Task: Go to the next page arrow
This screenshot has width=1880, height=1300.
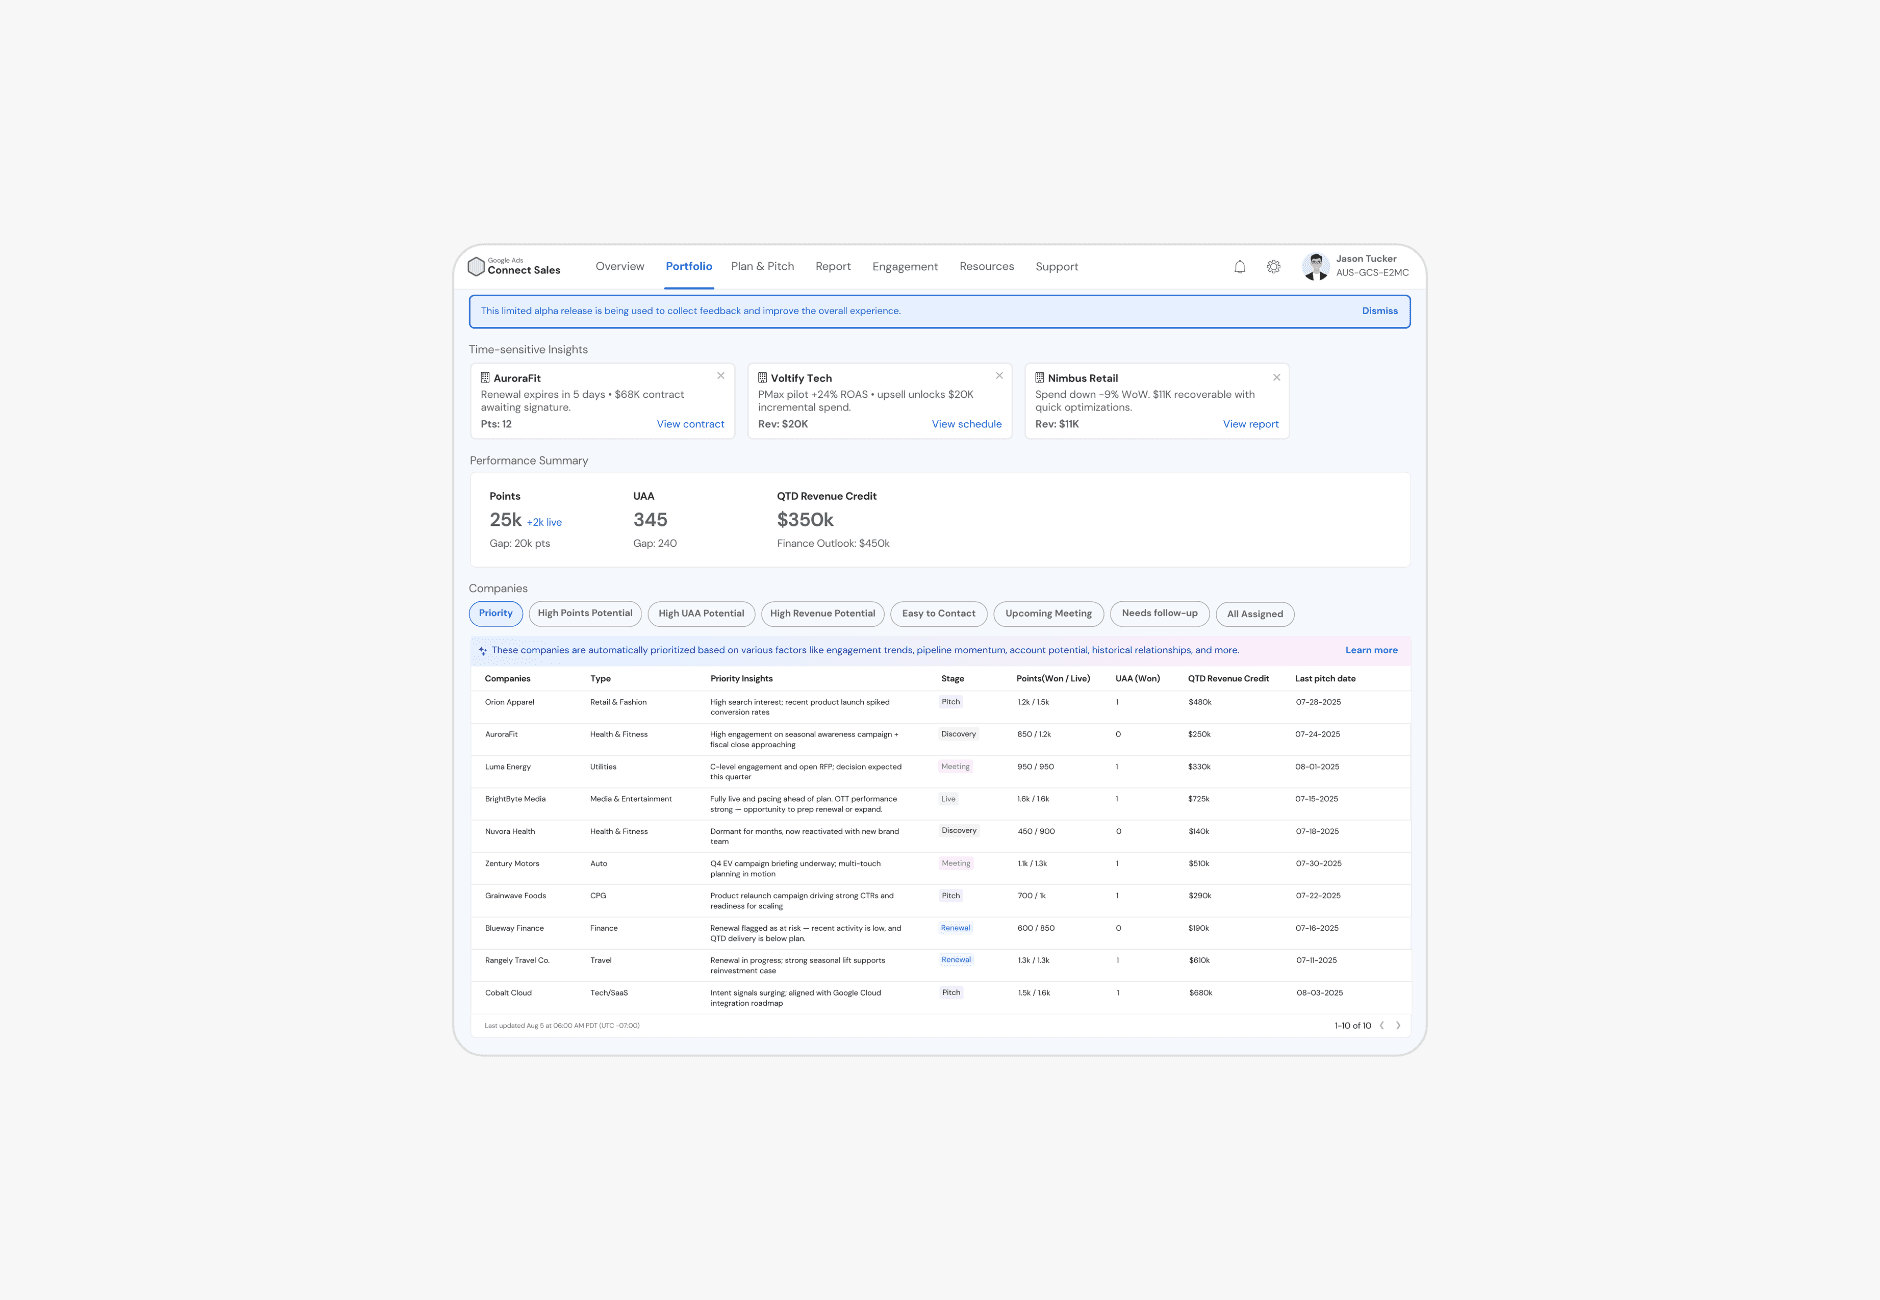Action: [x=1398, y=1025]
